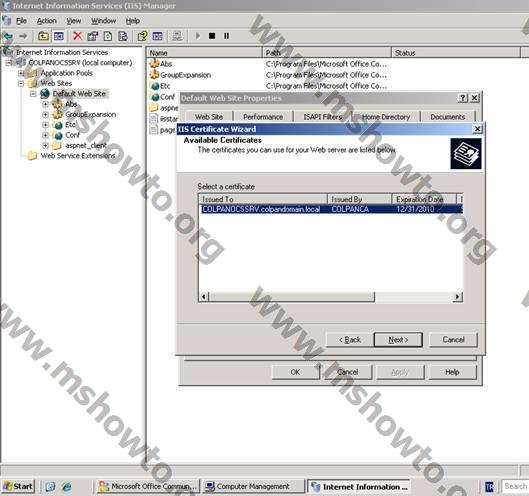
Task: Cancel the IIS Certificate Wizard
Action: tap(453, 339)
